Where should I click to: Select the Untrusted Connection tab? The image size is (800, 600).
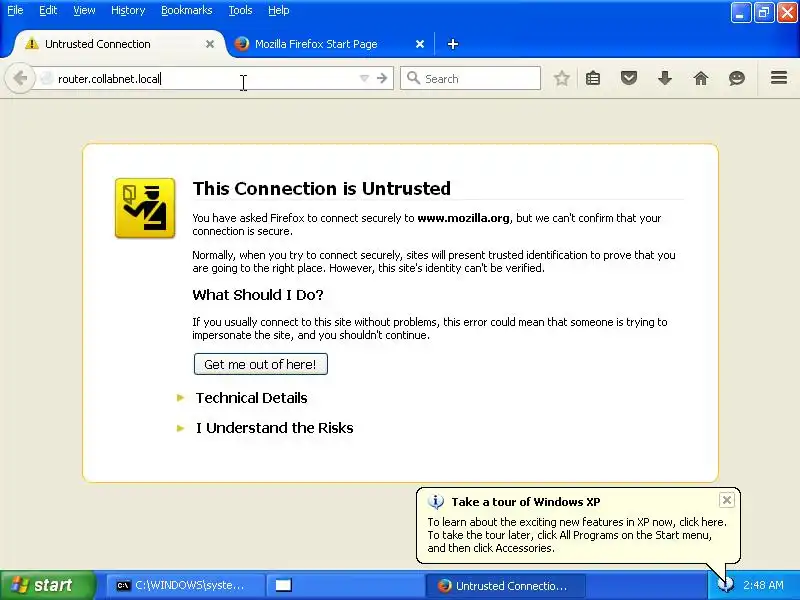pyautogui.click(x=118, y=44)
